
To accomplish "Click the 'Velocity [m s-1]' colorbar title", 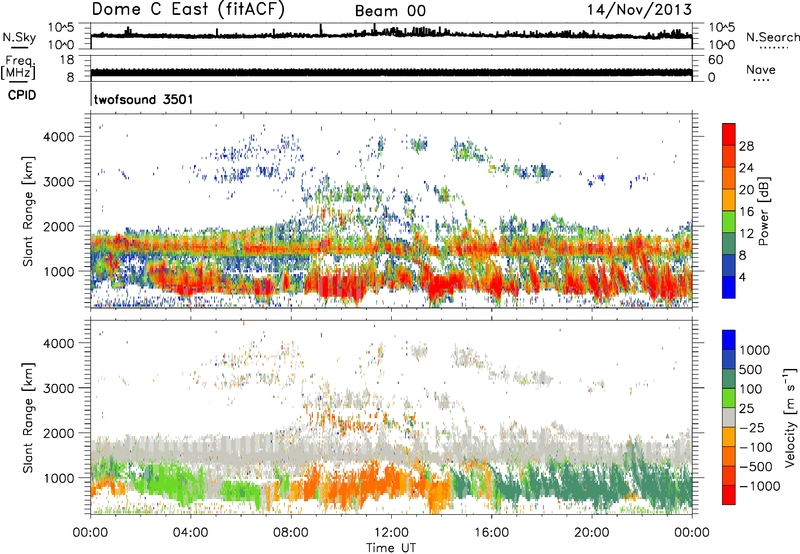I will (x=790, y=417).
